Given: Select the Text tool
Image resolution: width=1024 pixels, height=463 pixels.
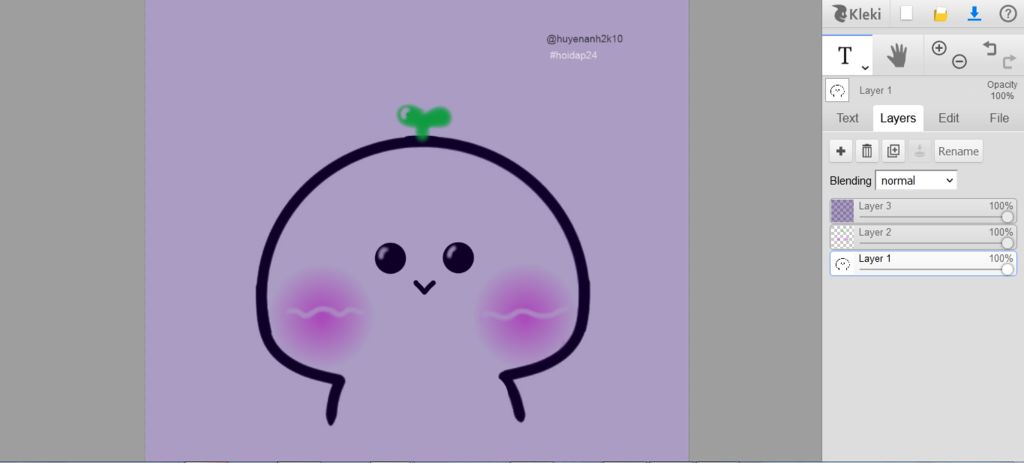Looking at the screenshot, I should pyautogui.click(x=847, y=56).
